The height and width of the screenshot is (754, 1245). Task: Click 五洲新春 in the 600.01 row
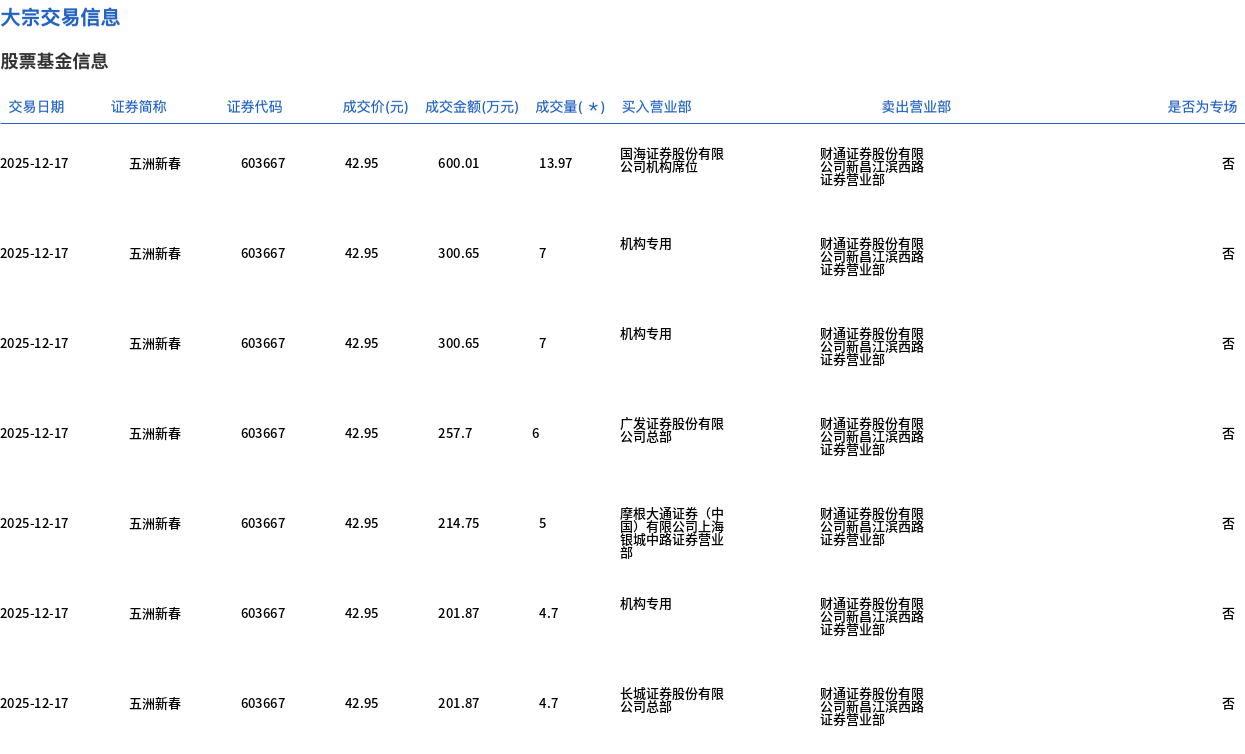tap(155, 163)
